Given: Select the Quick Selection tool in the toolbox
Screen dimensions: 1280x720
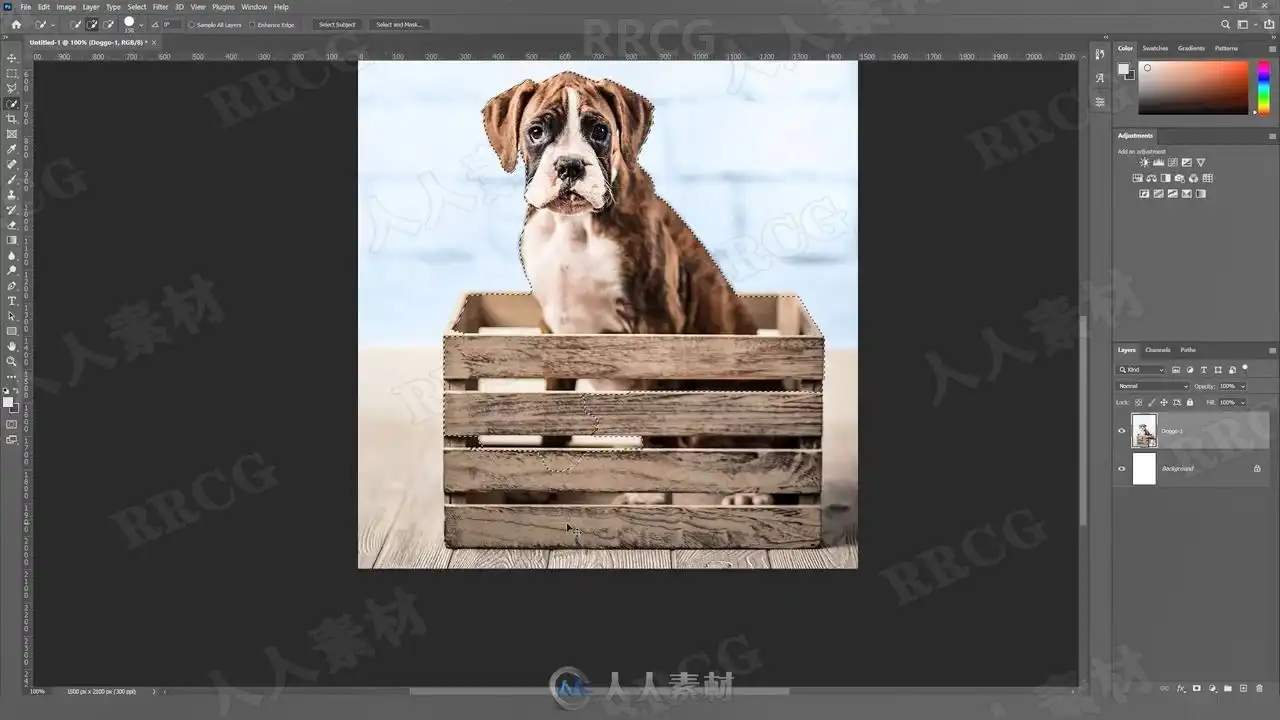Looking at the screenshot, I should pos(12,104).
